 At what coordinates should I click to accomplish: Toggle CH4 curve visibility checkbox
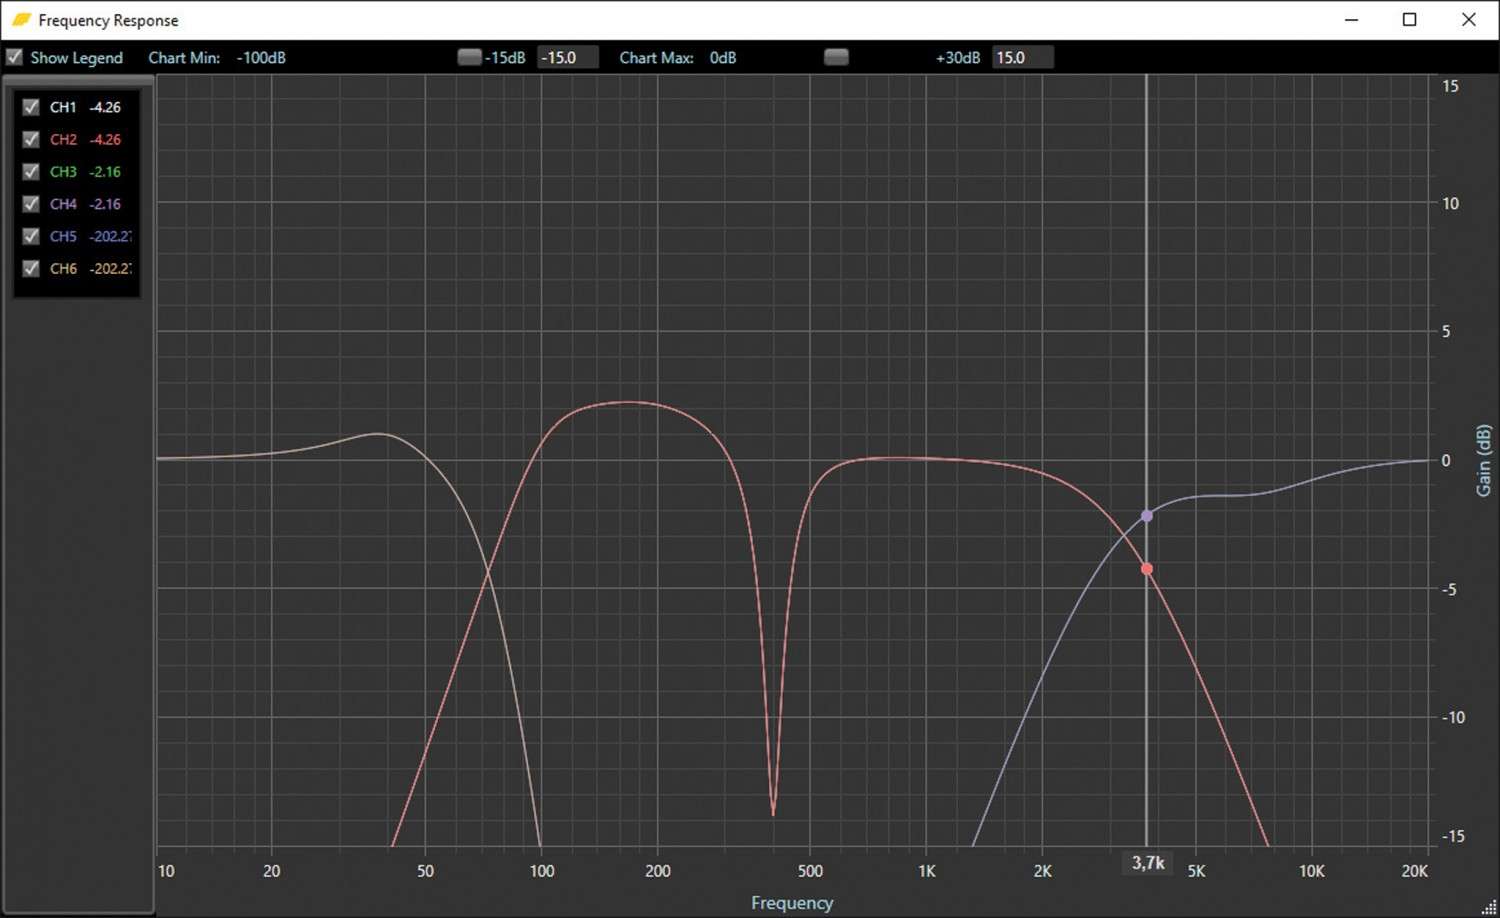click(x=31, y=204)
